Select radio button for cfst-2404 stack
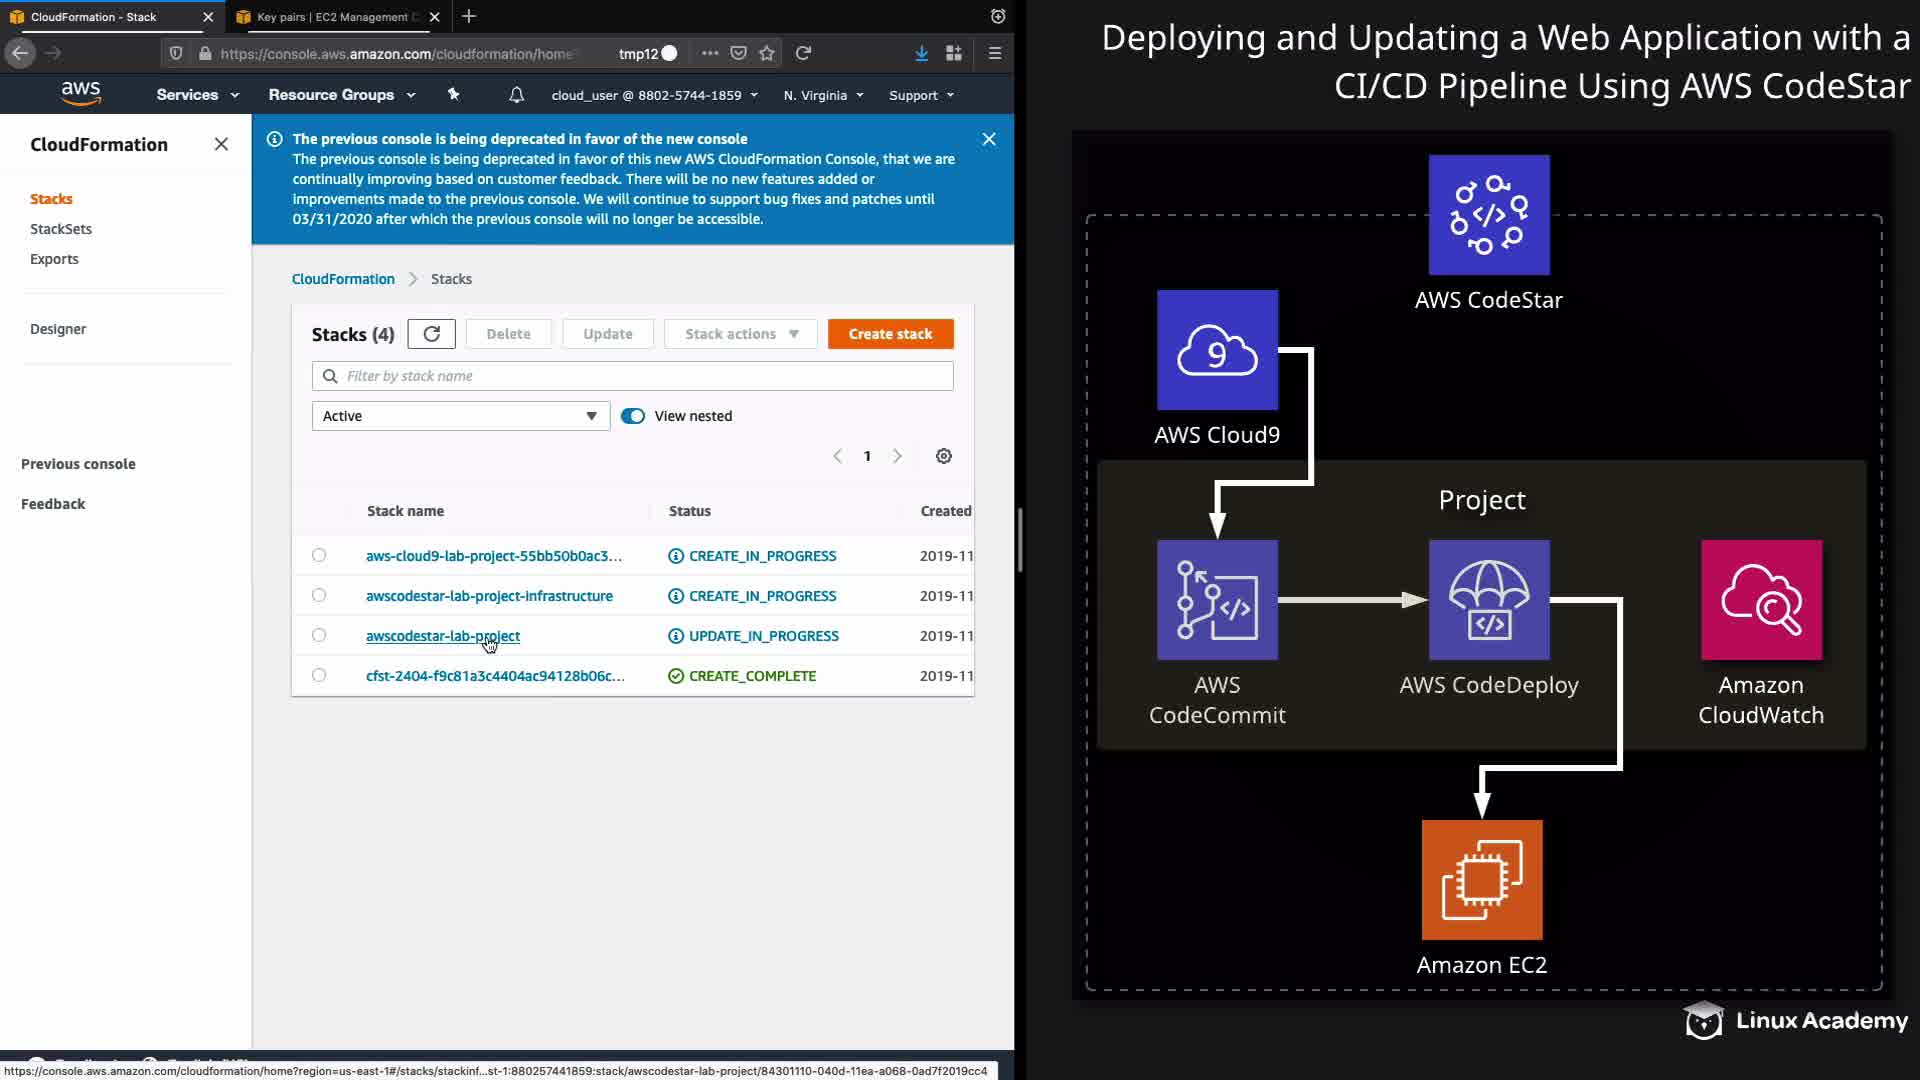The height and width of the screenshot is (1080, 1920). [319, 675]
